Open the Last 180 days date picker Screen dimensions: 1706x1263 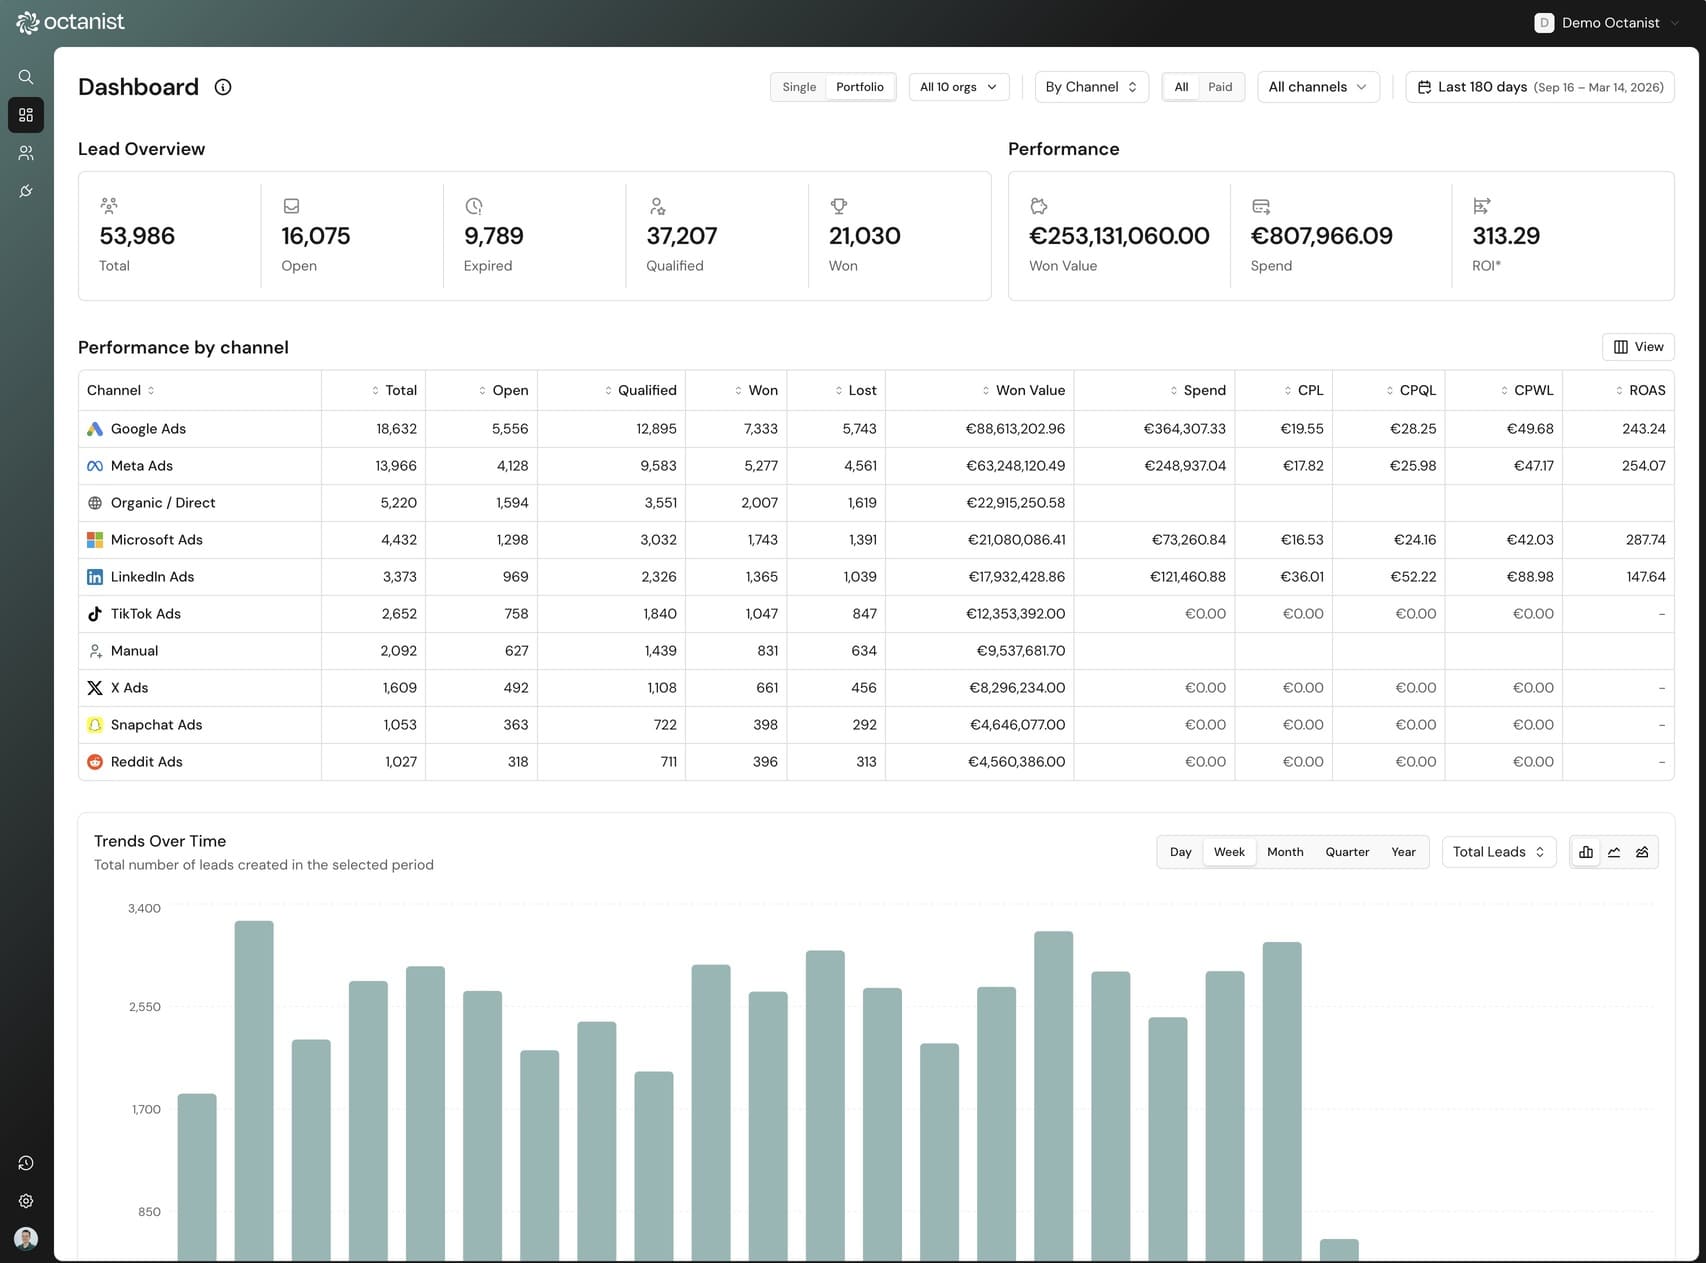coord(1539,87)
